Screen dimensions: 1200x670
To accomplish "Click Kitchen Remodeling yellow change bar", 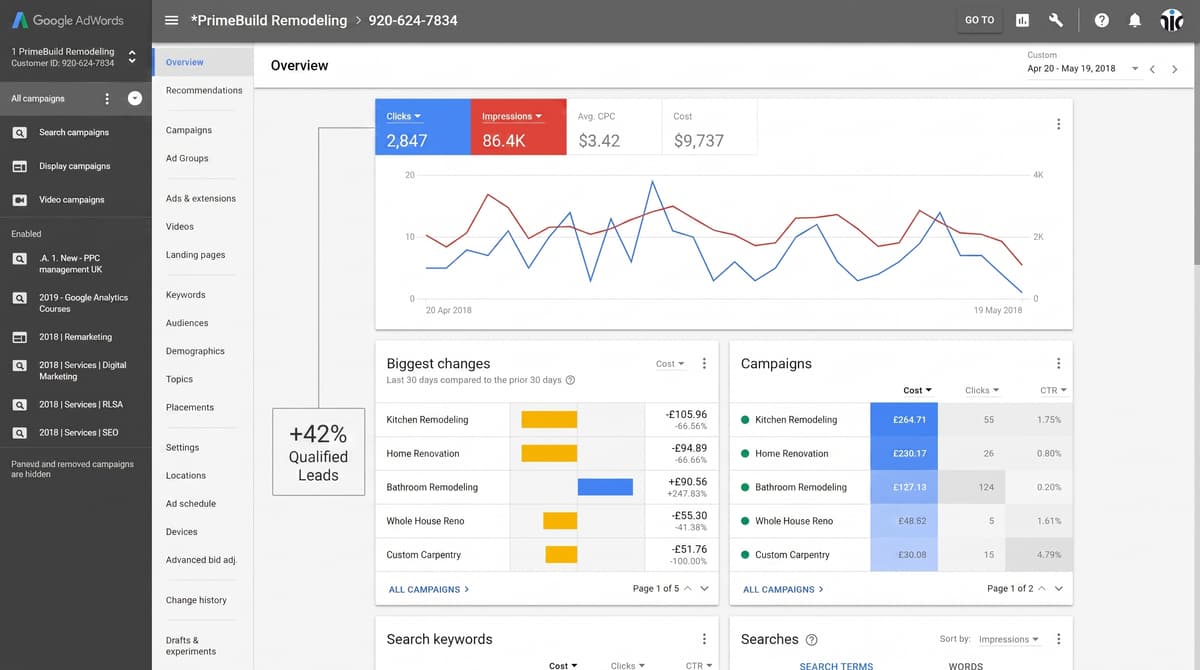I will coord(549,420).
